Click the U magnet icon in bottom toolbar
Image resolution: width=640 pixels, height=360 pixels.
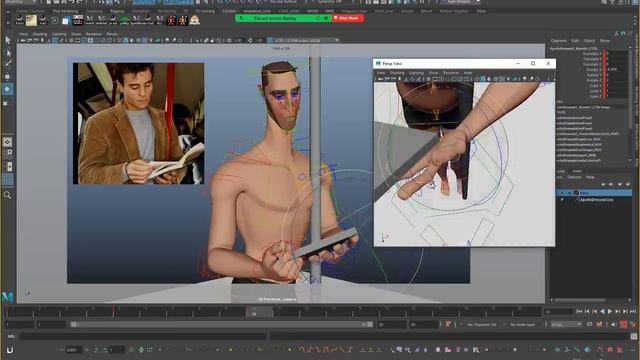click(x=10, y=350)
